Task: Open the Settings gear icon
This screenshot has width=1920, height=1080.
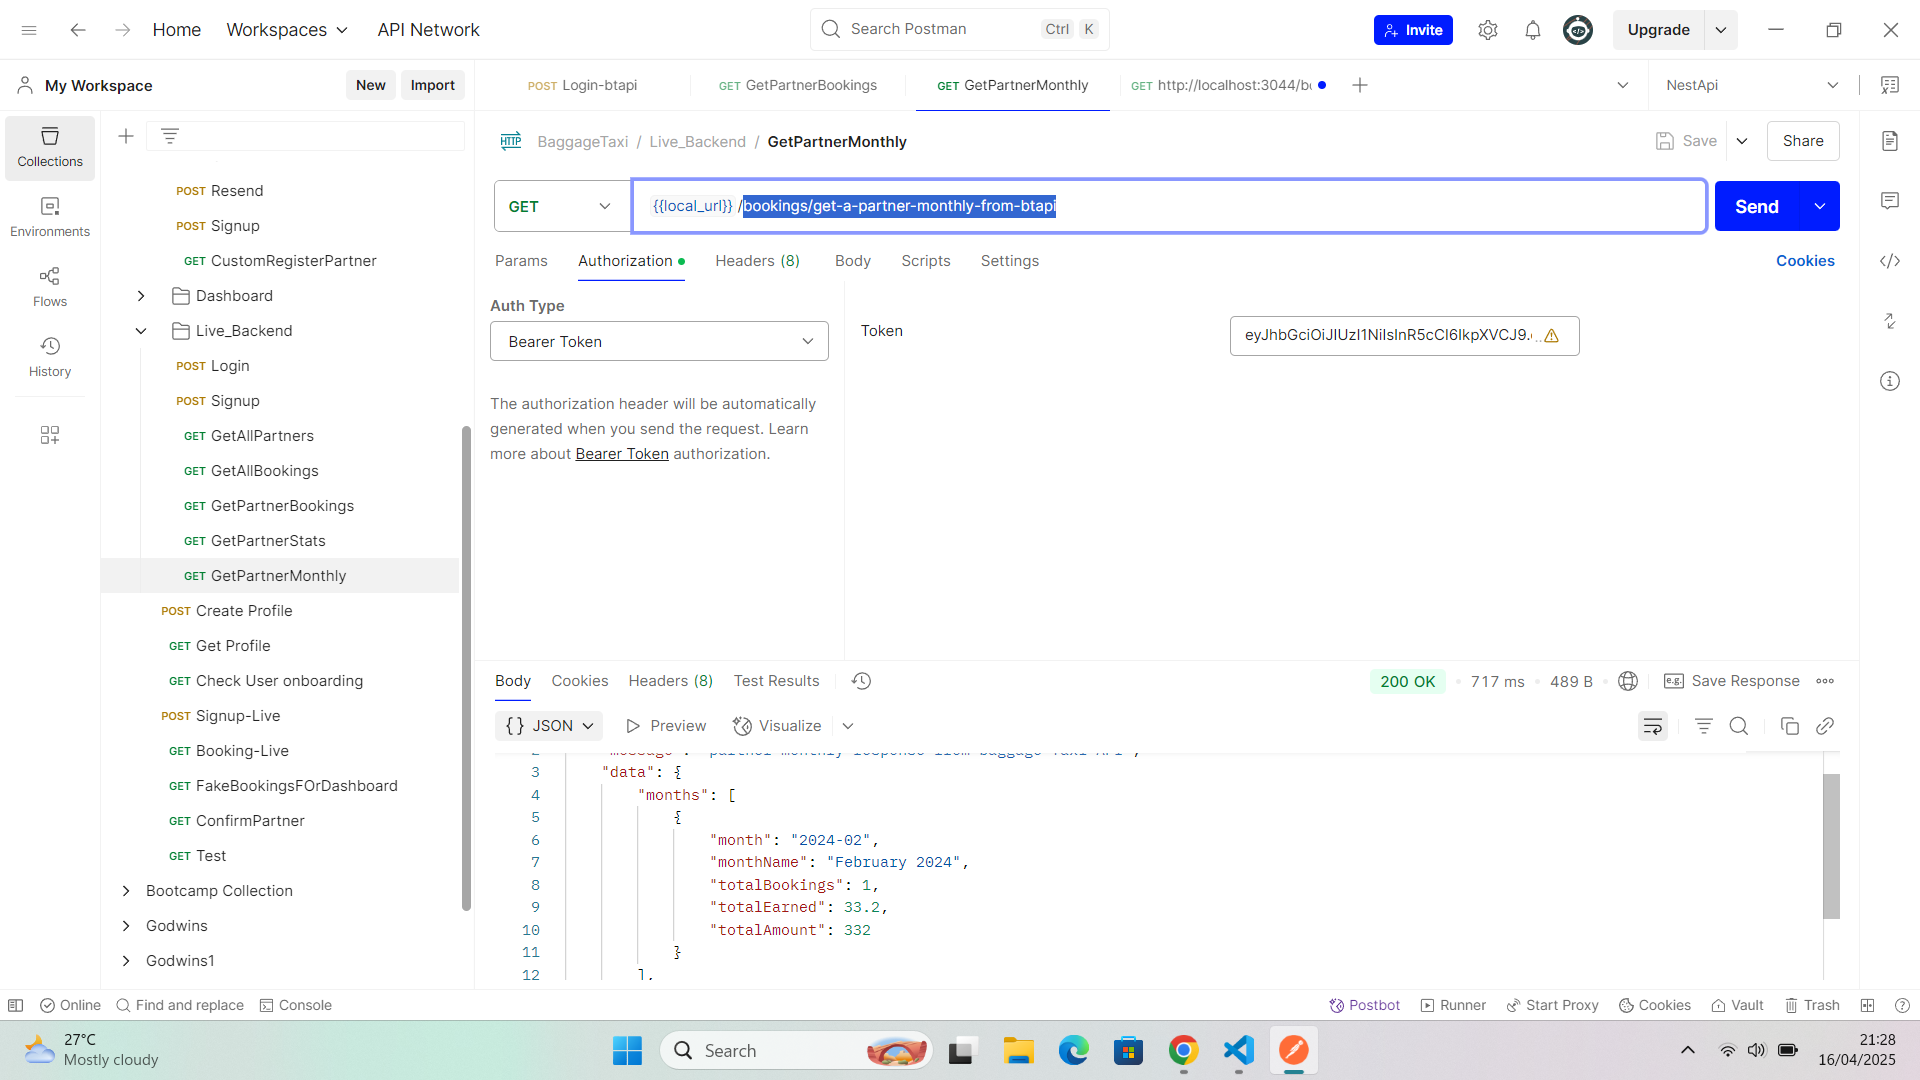Action: pyautogui.click(x=1488, y=30)
